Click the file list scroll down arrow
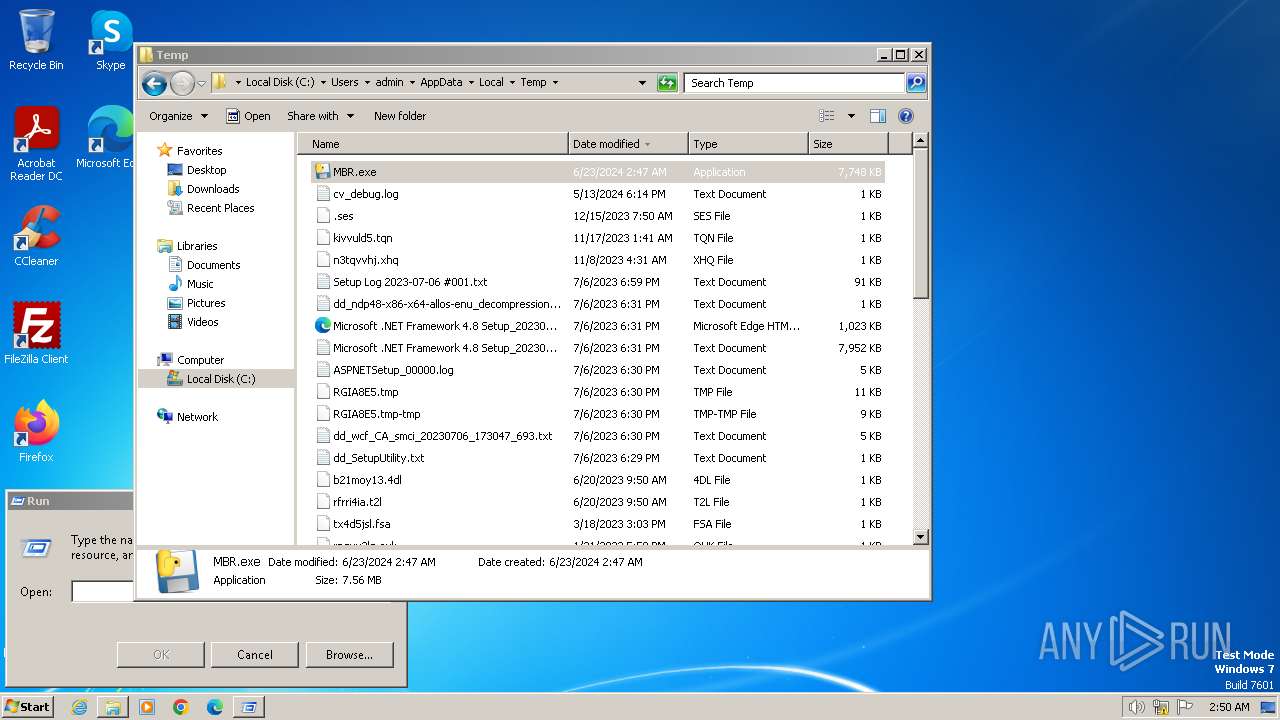This screenshot has height=720, width=1280. [x=921, y=537]
